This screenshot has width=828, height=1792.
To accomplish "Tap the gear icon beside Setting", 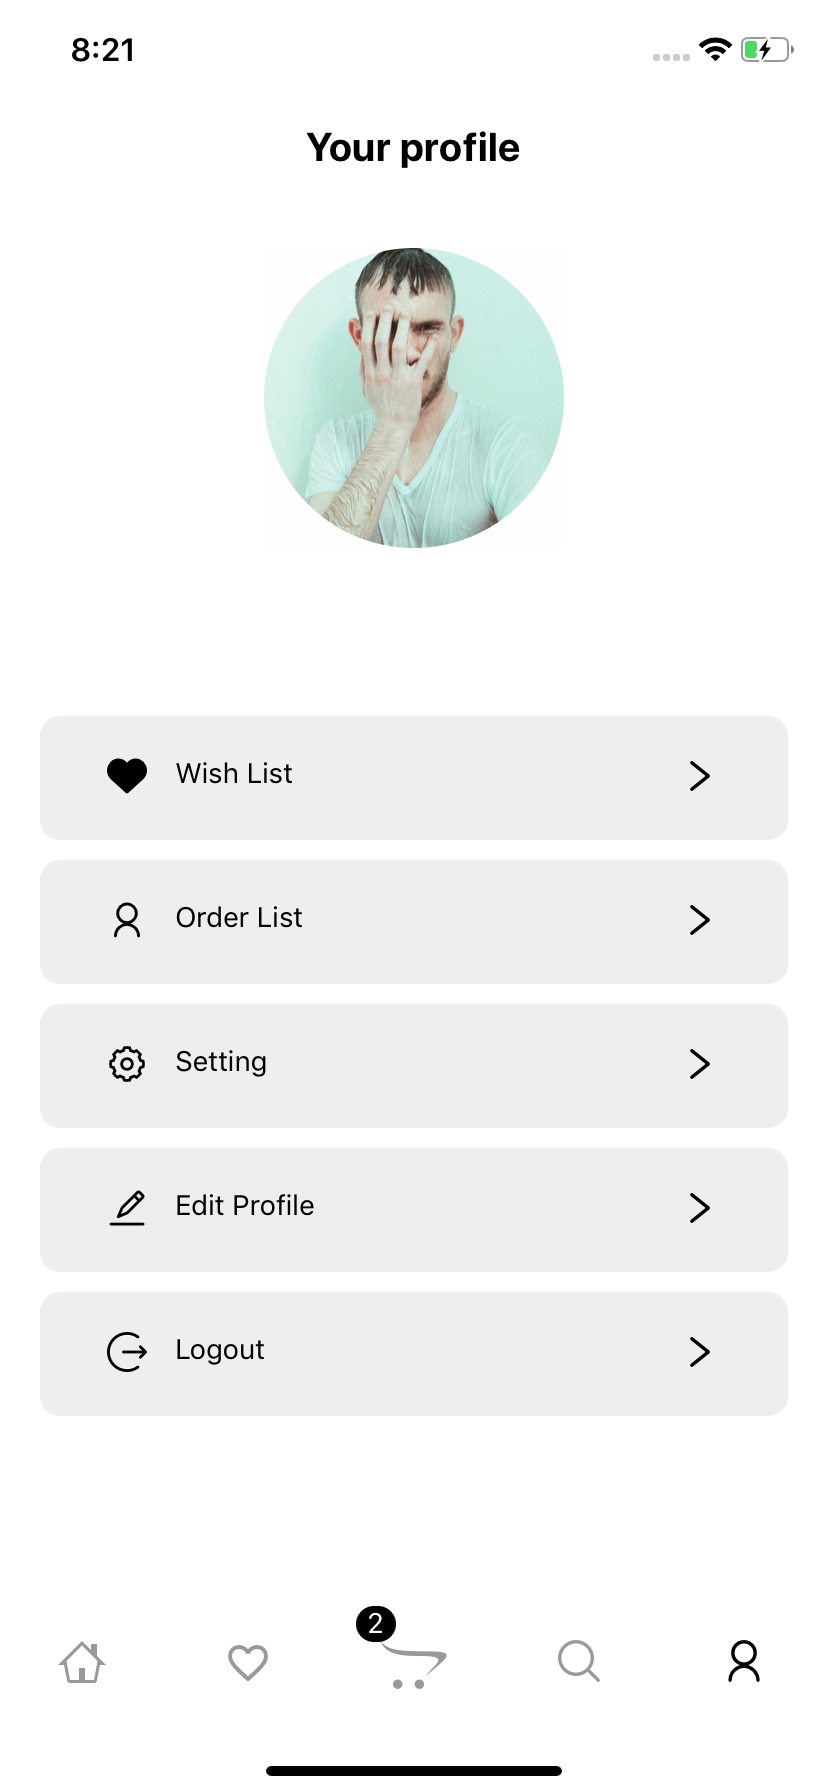I will tap(127, 1064).
